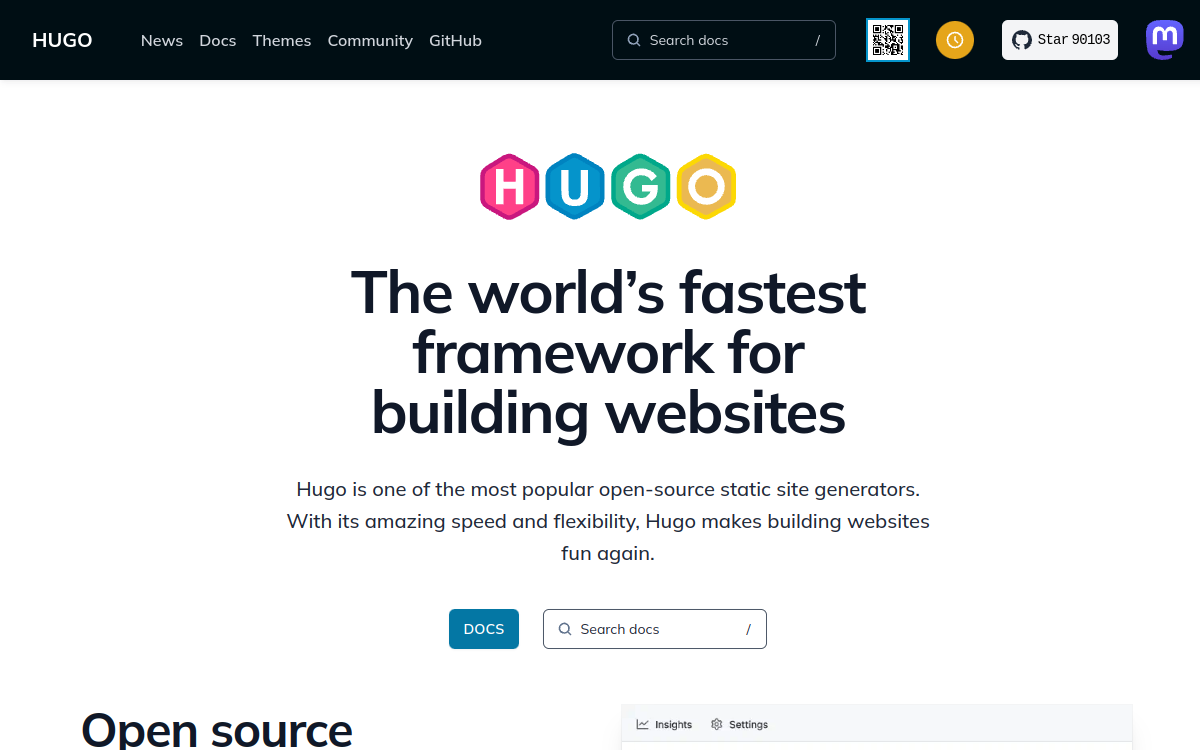The width and height of the screenshot is (1200, 750).
Task: Go to Themes in the navigation
Action: click(282, 40)
